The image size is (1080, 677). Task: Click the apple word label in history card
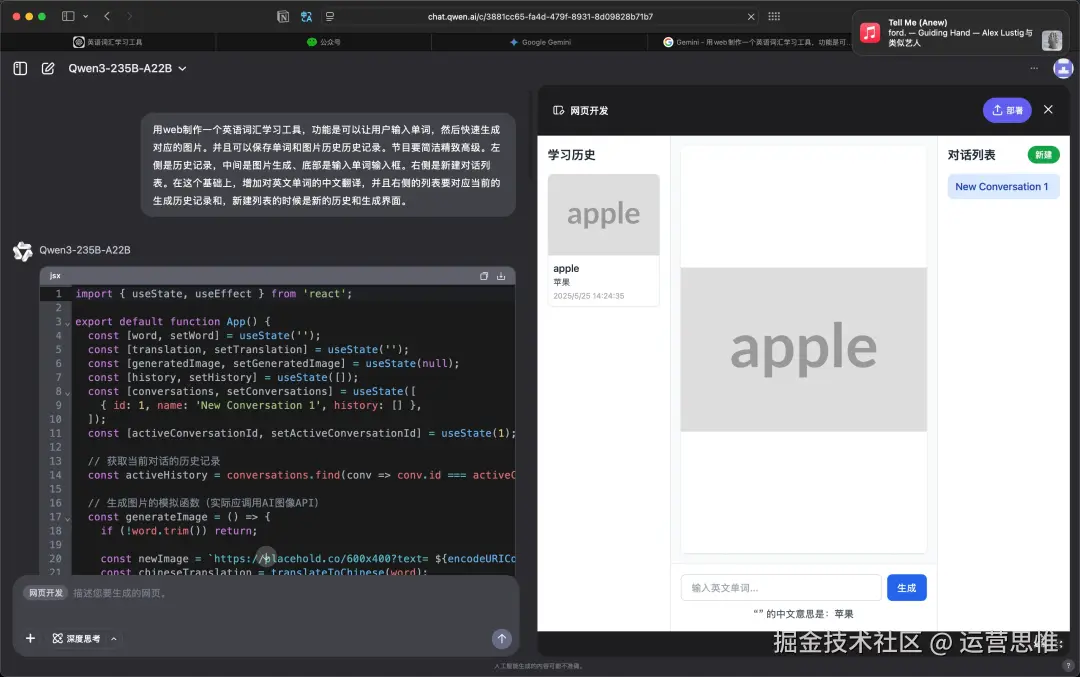[x=566, y=269]
